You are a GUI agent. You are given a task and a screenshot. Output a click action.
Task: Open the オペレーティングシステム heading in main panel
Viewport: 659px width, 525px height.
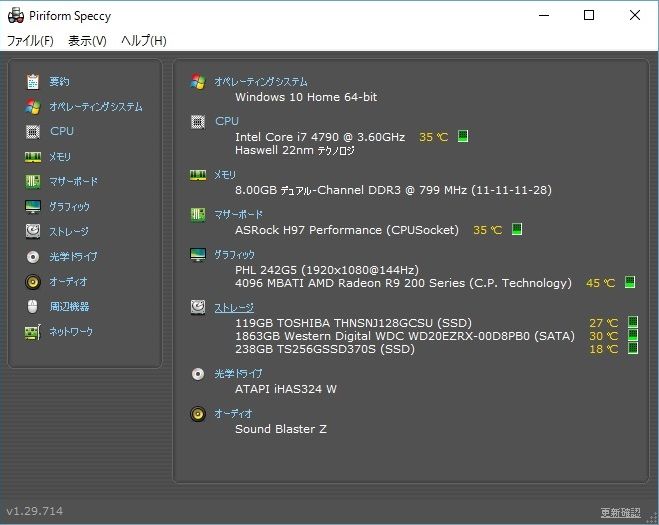[x=261, y=82]
